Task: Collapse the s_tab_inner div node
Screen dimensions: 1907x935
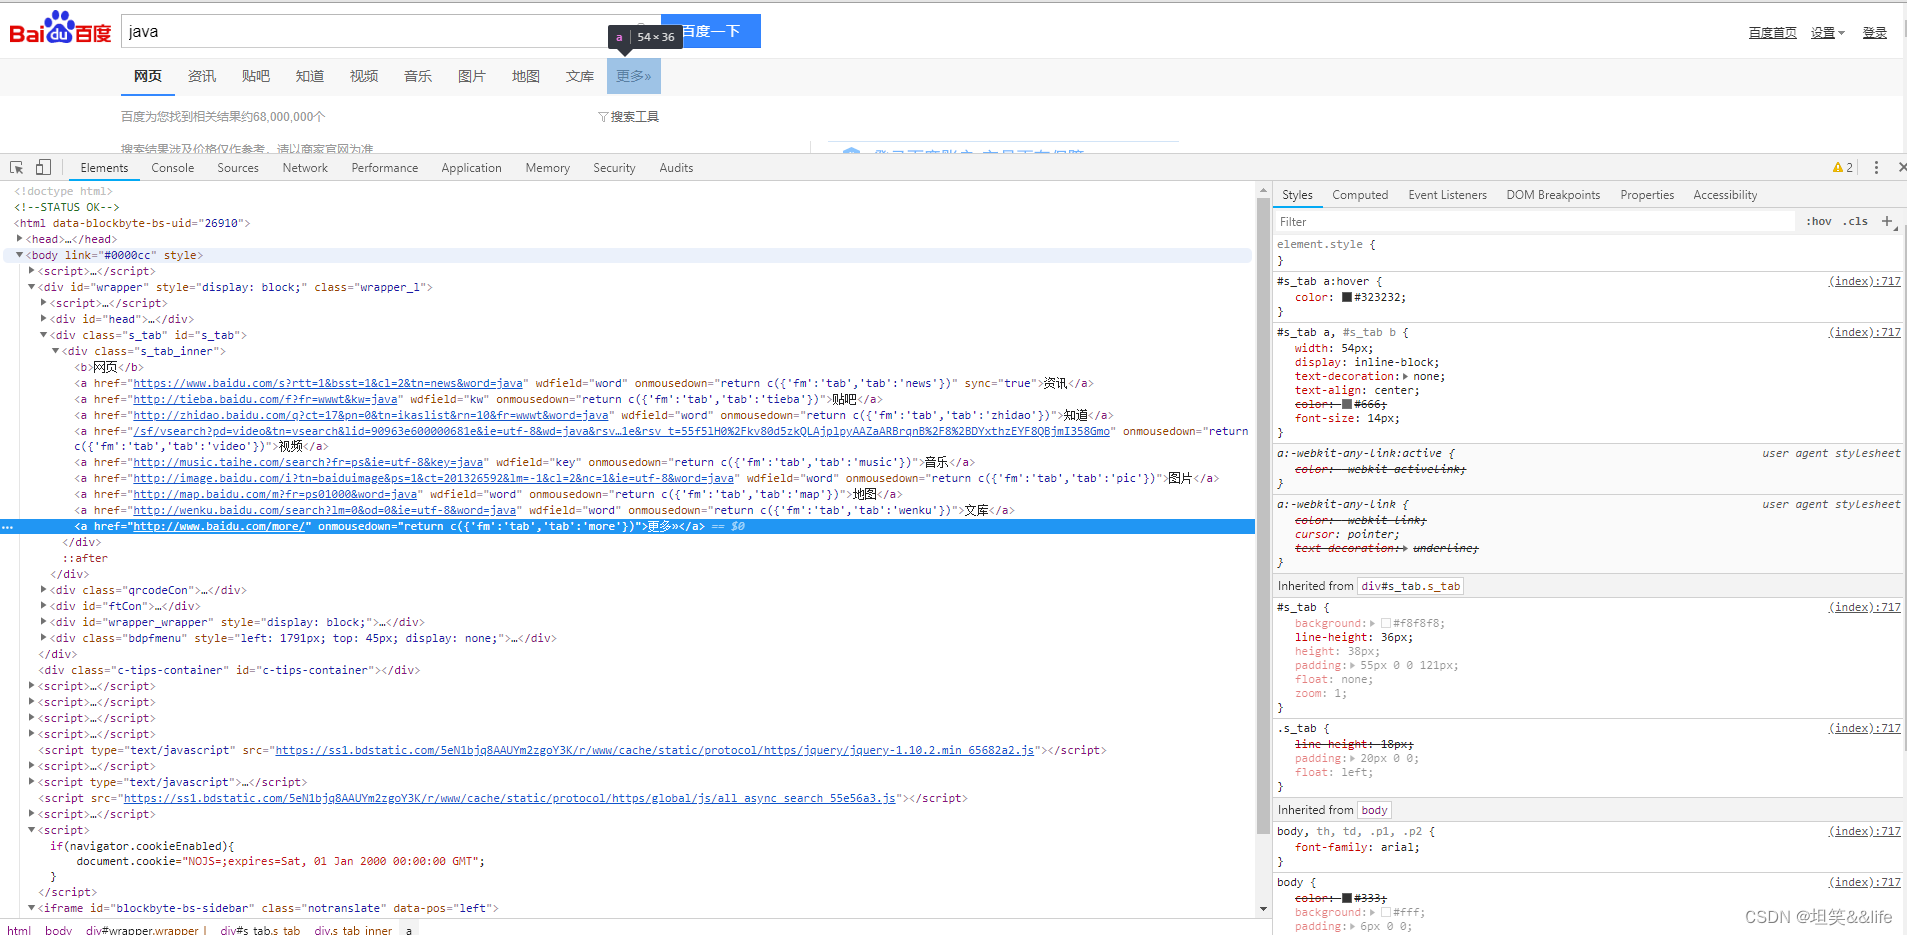Action: click(56, 351)
